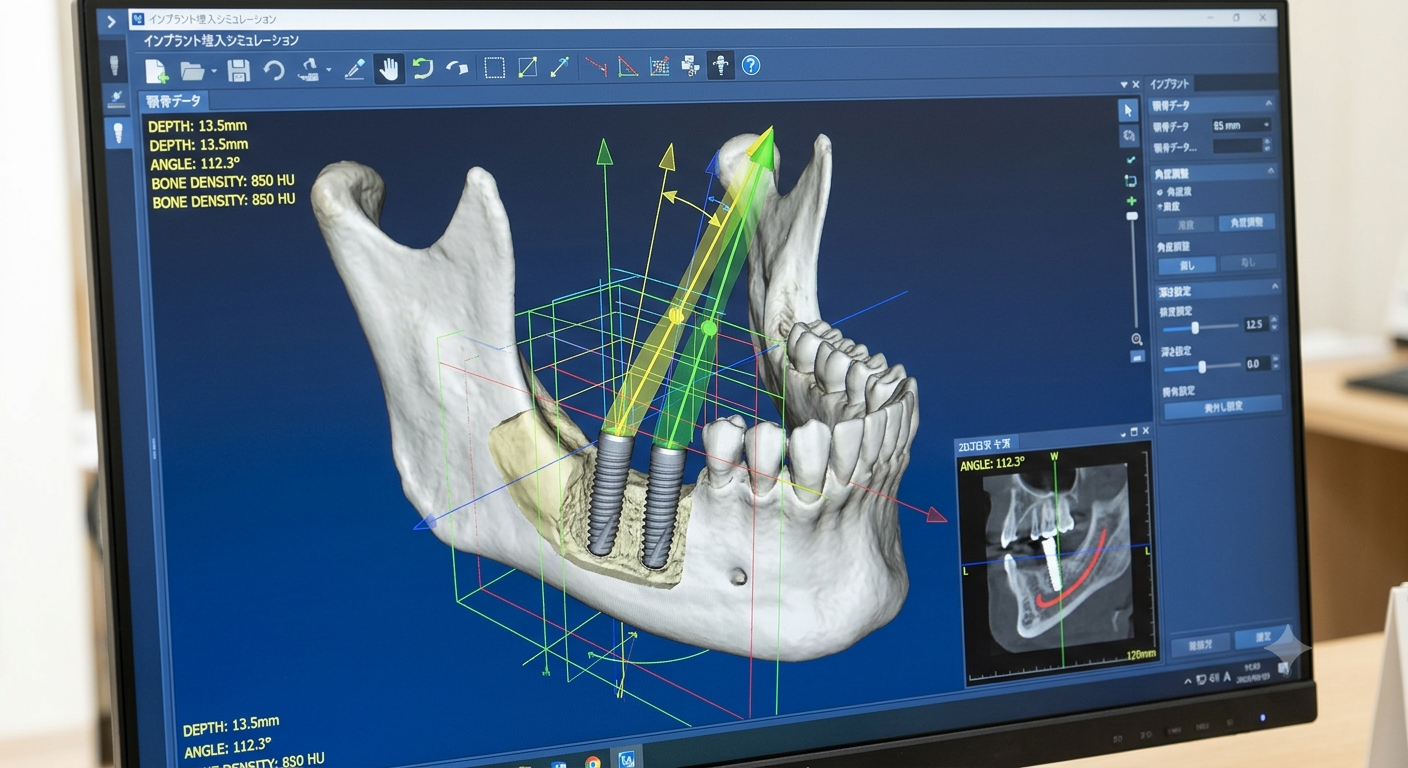Switch to the 顎骨データ viewport tab

coord(173,101)
